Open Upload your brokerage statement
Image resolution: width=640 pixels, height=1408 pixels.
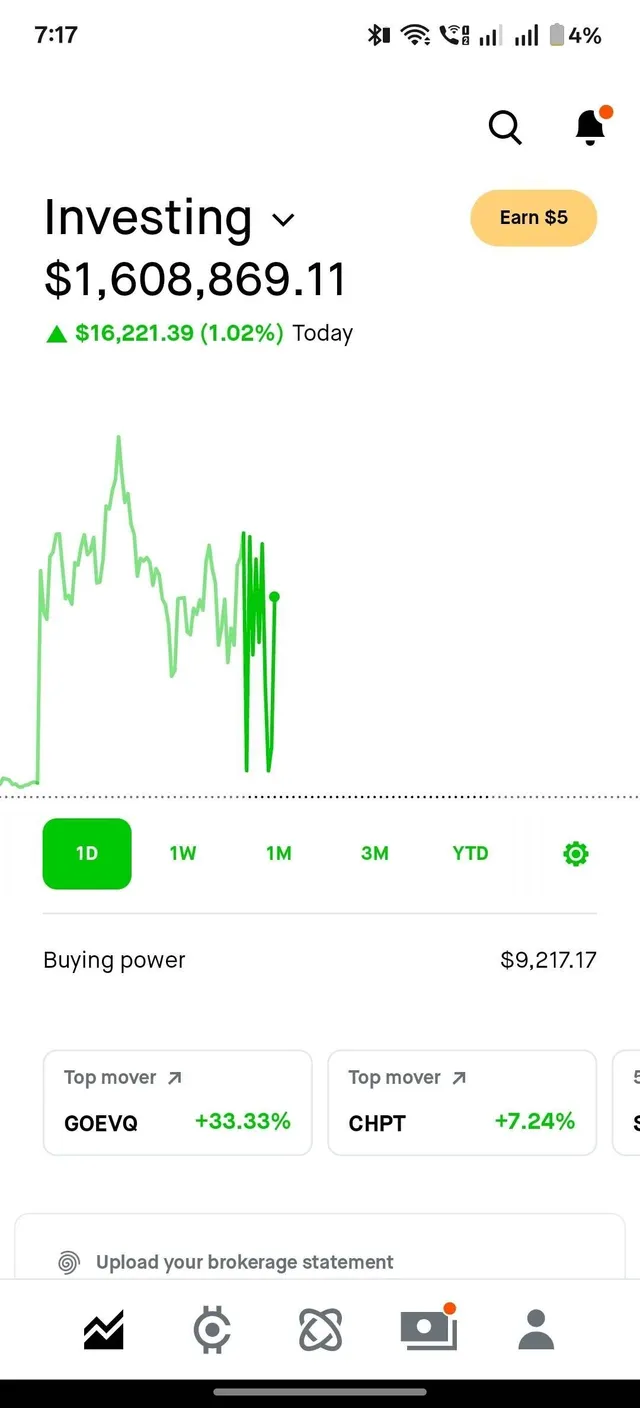pyautogui.click(x=246, y=1262)
